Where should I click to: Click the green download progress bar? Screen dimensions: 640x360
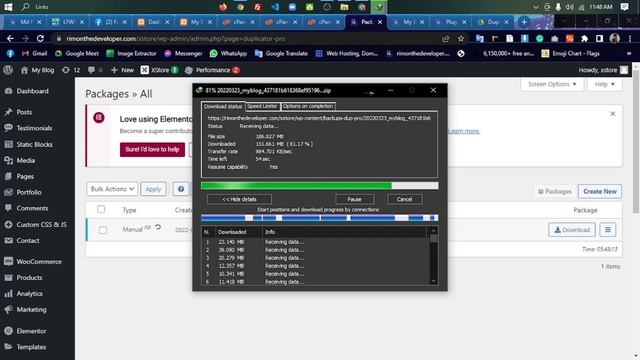tap(320, 186)
